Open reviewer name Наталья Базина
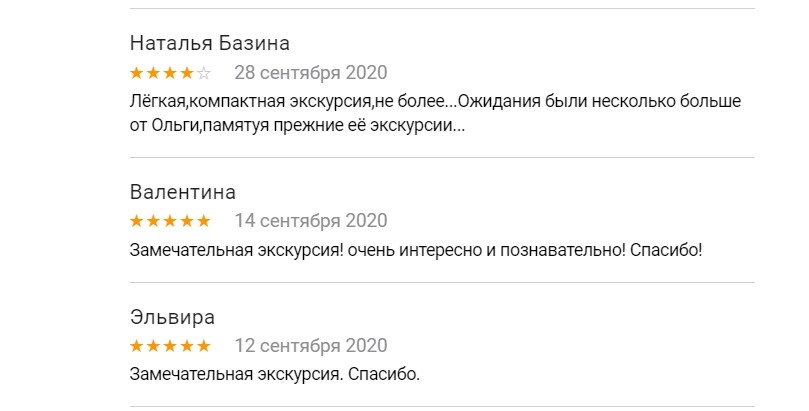Image resolution: width=809 pixels, height=411 pixels. 210,44
